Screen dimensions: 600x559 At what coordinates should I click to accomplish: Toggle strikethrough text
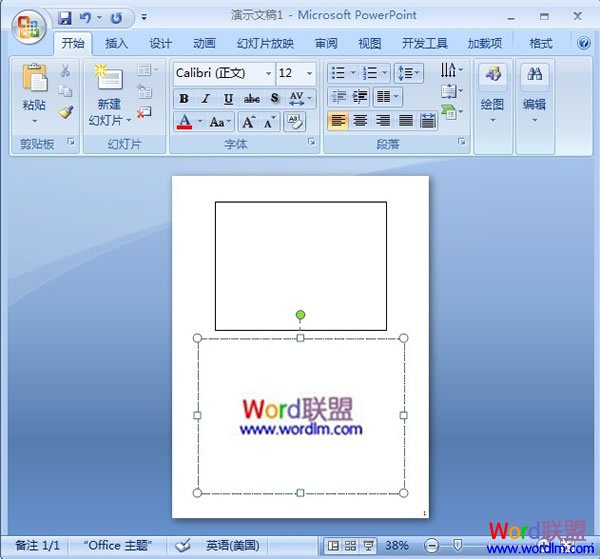coord(252,99)
